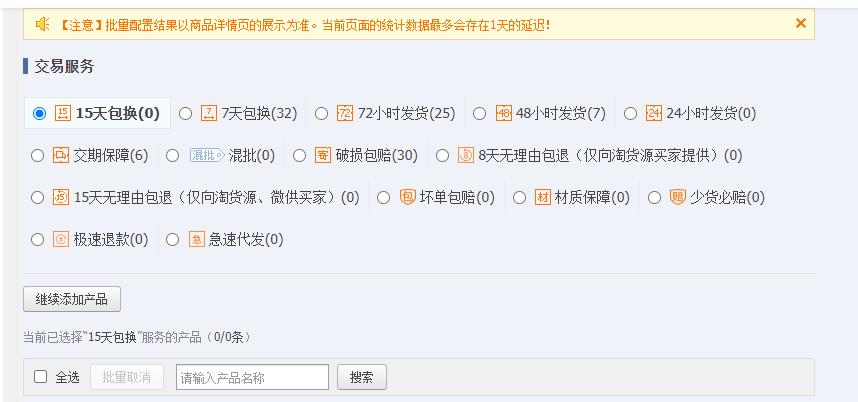
Task: Click the 混批 badge icon
Action: pos(206,155)
